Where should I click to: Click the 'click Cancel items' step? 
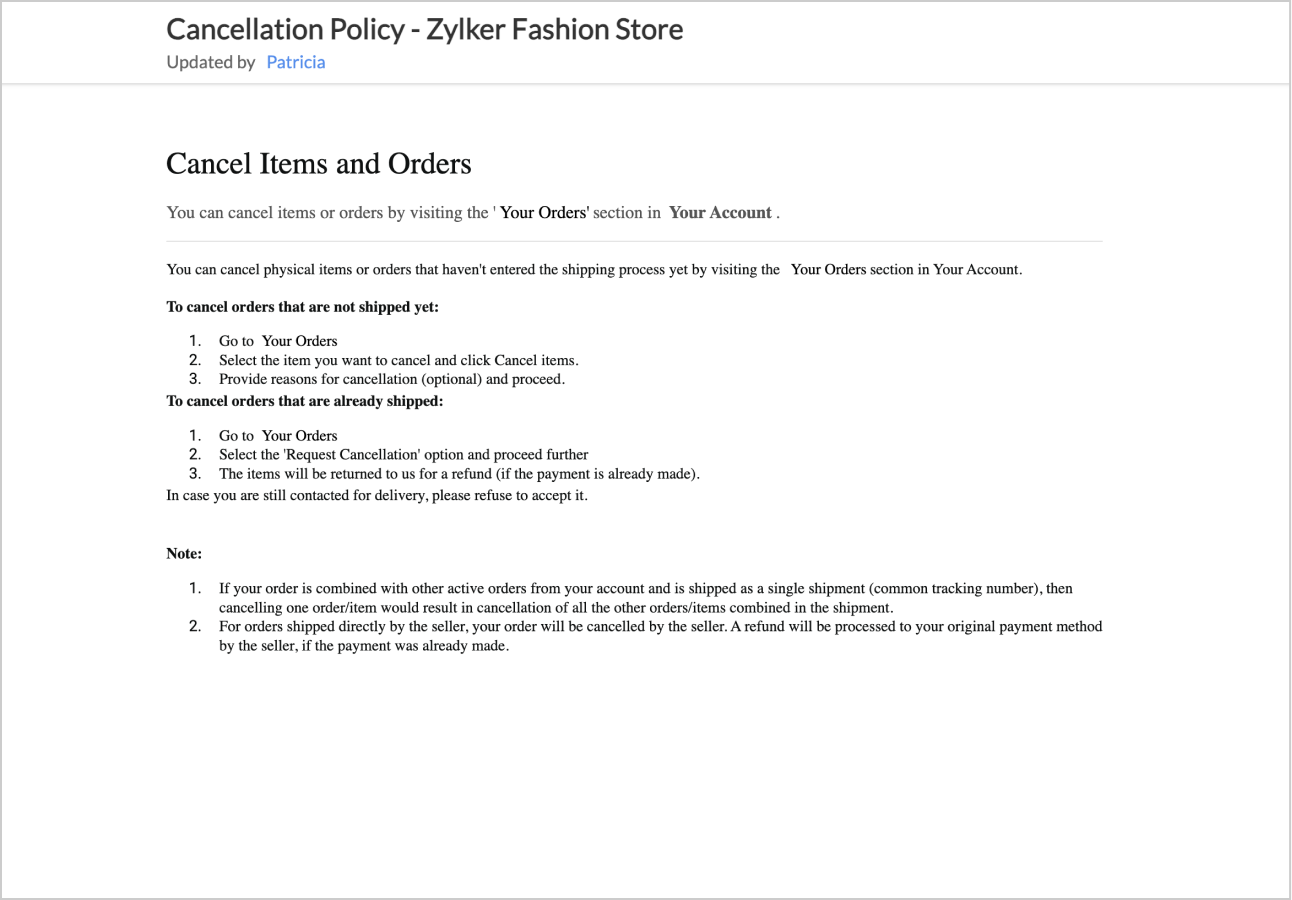point(398,360)
